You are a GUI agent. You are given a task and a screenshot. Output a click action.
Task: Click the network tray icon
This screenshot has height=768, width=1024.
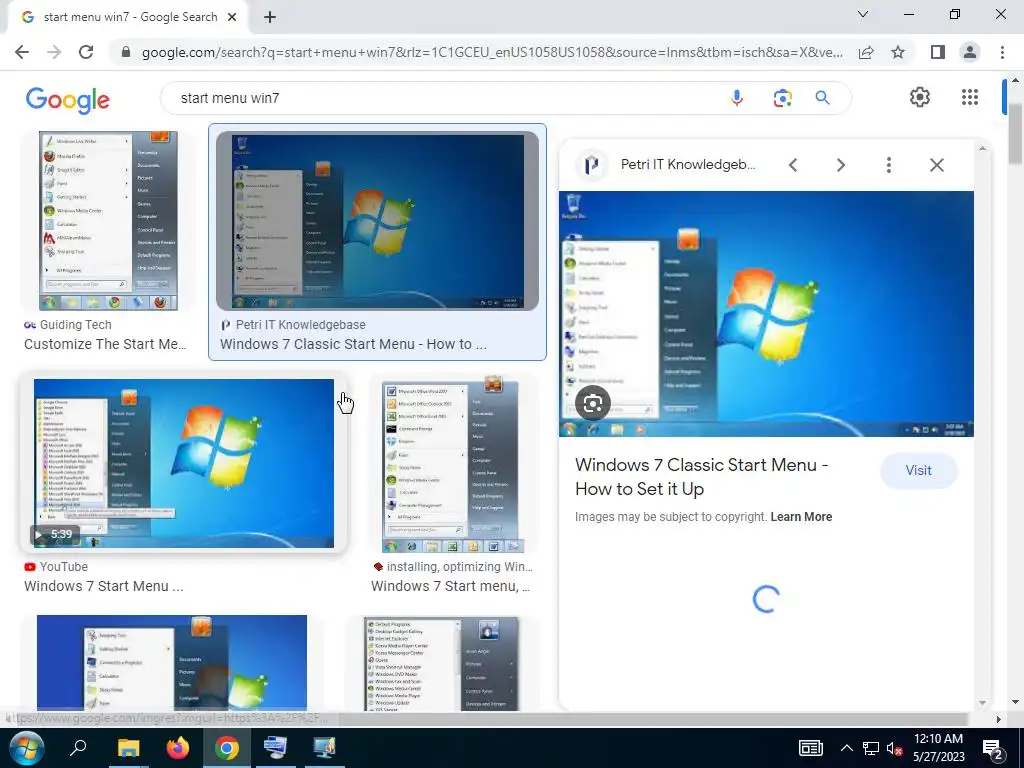tap(871, 748)
